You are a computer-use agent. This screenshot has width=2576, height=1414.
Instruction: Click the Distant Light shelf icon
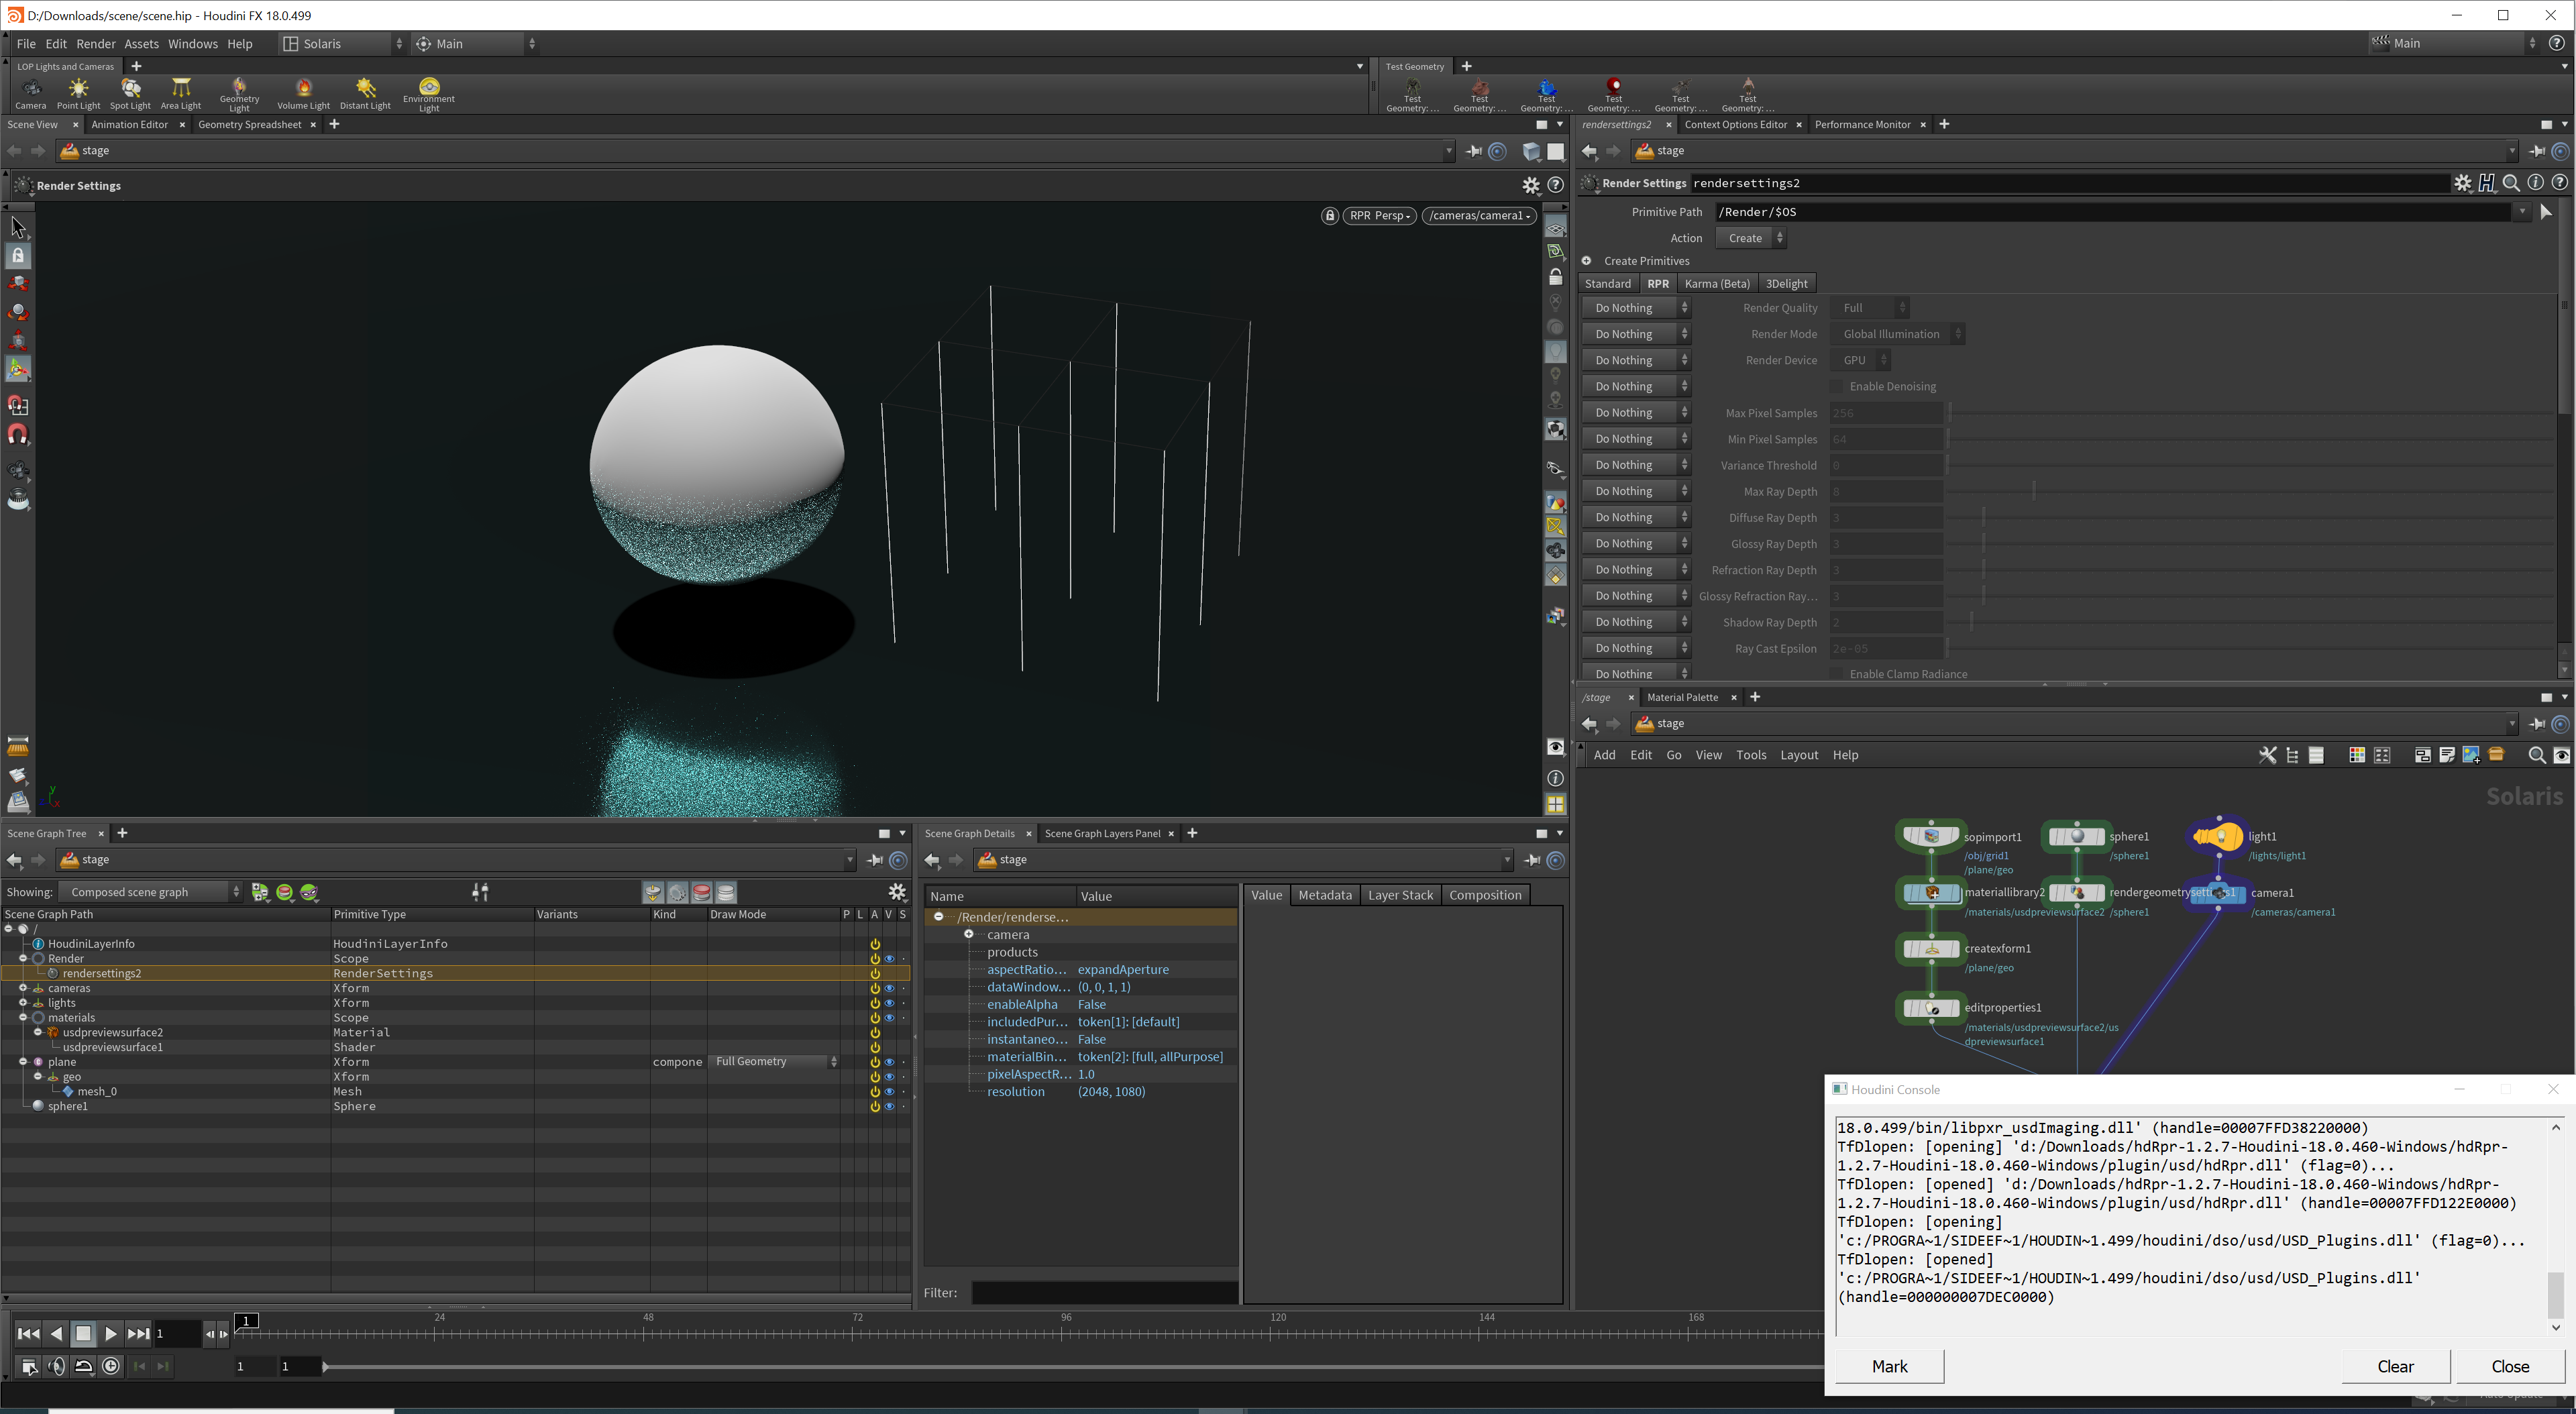coord(365,93)
